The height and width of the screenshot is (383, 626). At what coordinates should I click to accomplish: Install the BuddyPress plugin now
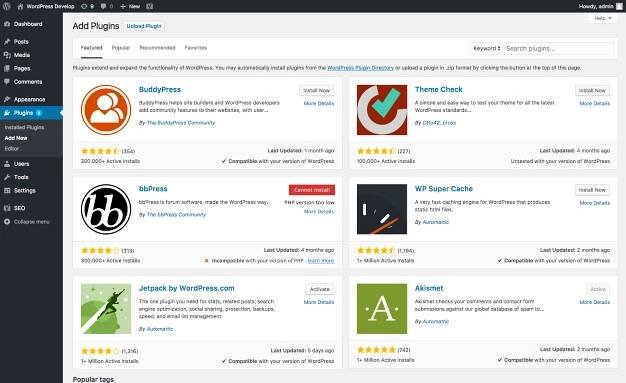[x=316, y=91]
